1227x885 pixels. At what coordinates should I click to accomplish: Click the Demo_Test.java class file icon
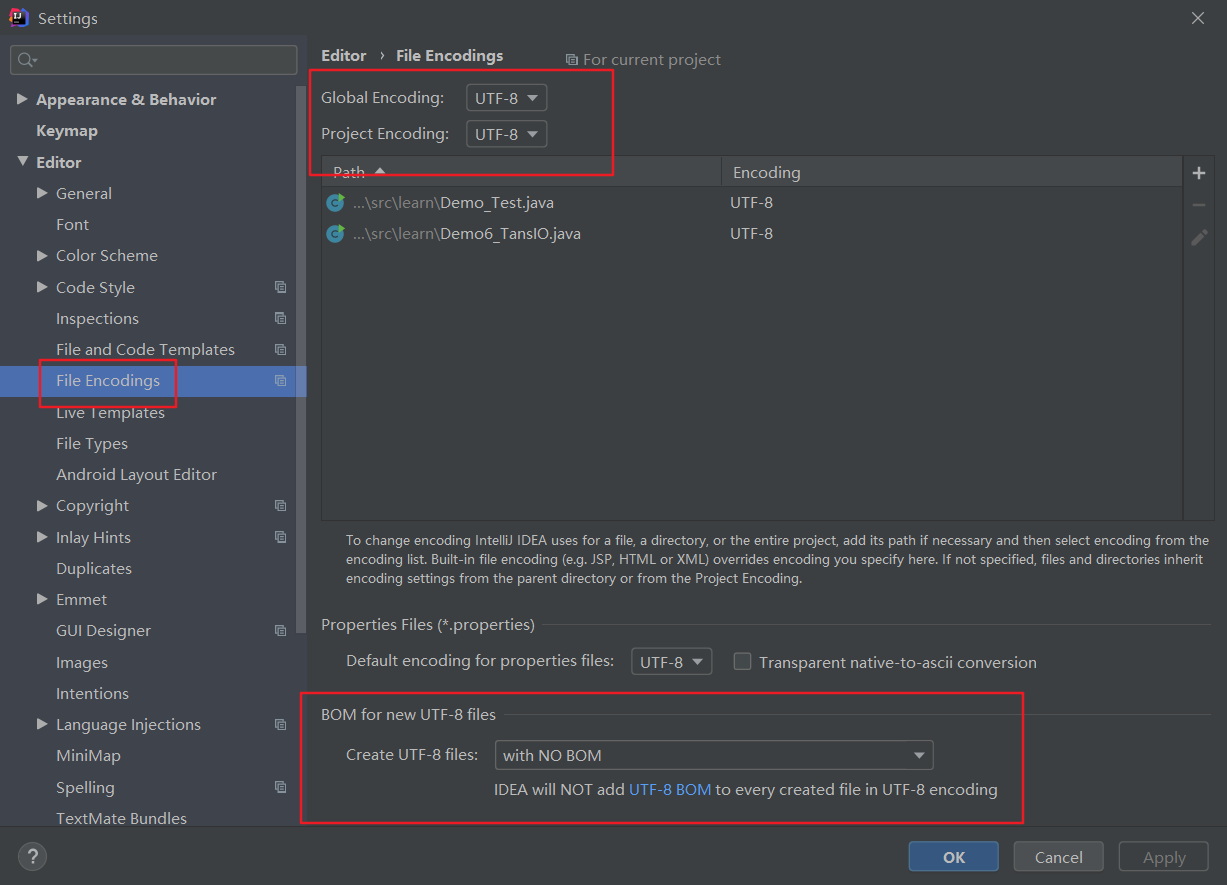[335, 203]
